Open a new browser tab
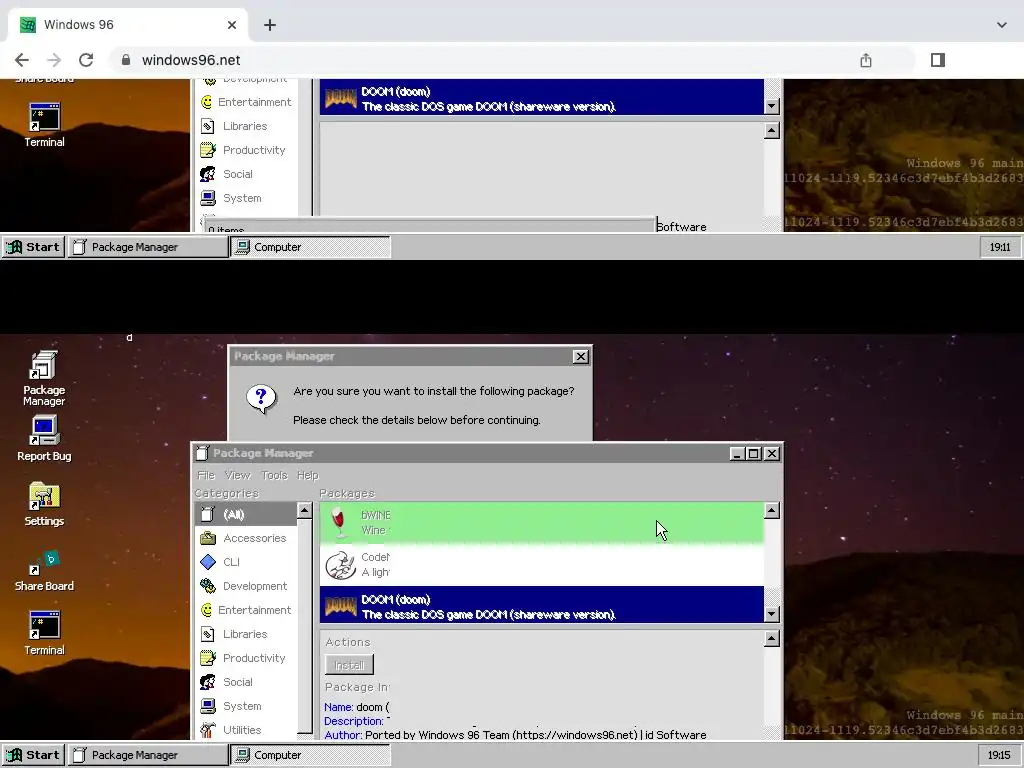 point(270,25)
